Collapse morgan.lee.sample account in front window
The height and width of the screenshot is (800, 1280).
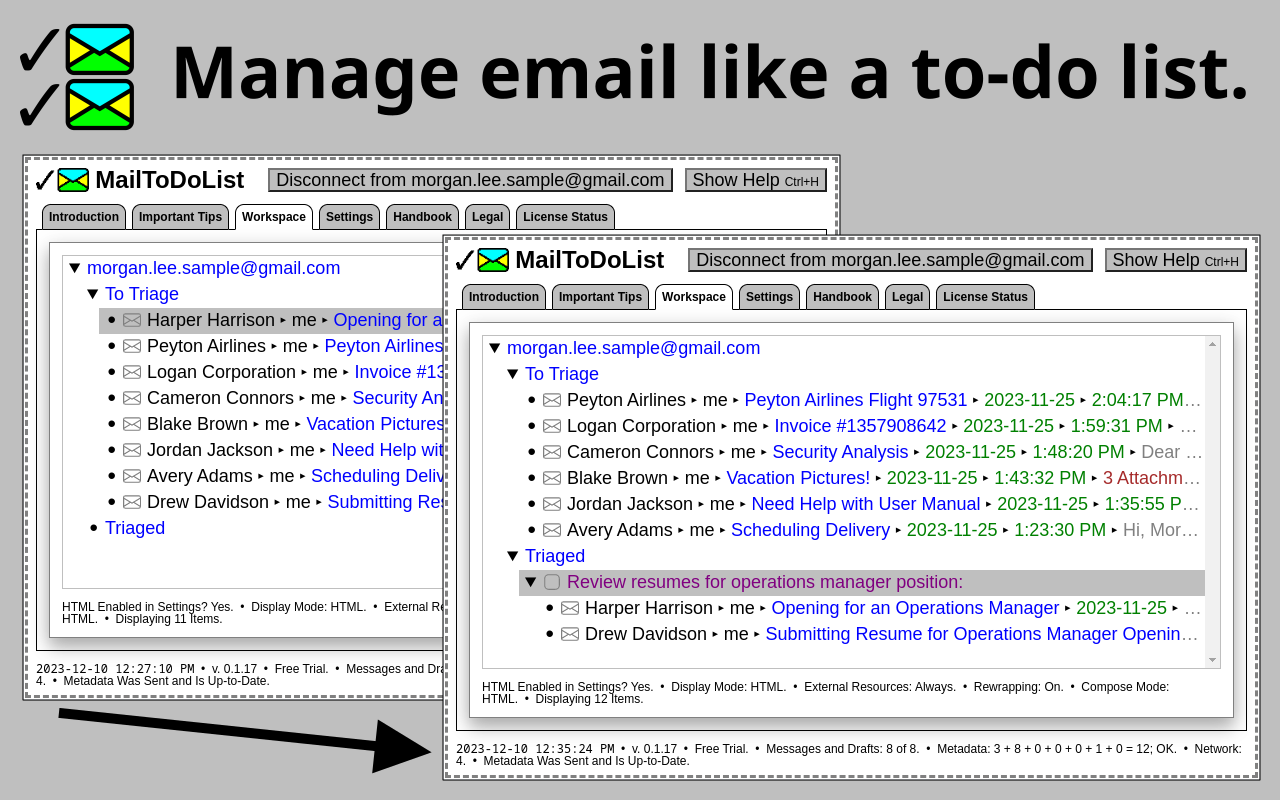tap(495, 348)
